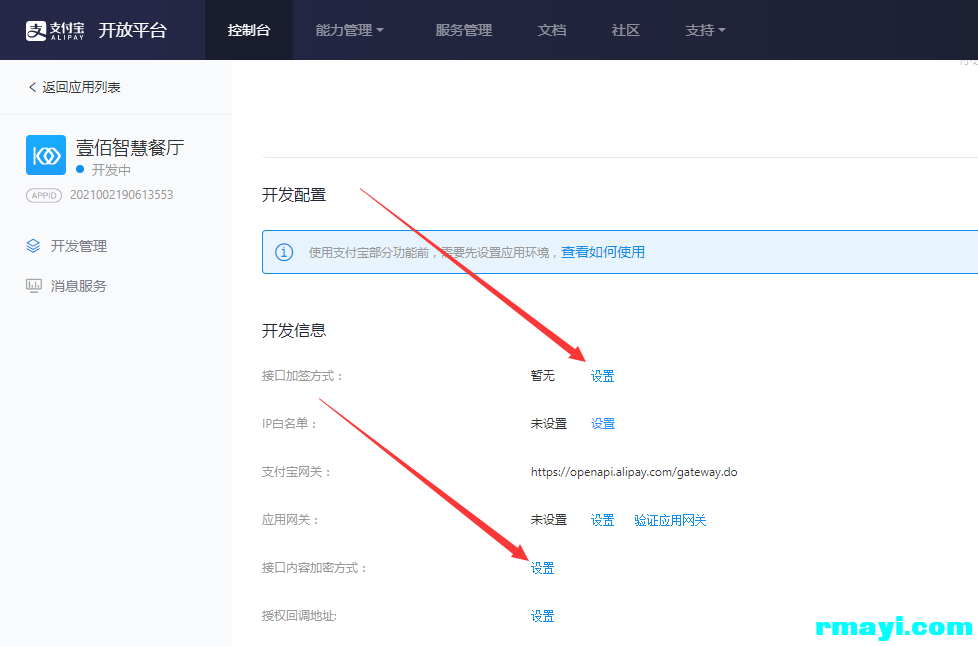This screenshot has height=646, width=978.
Task: Click the 开发配置 section heading
Action: [294, 195]
